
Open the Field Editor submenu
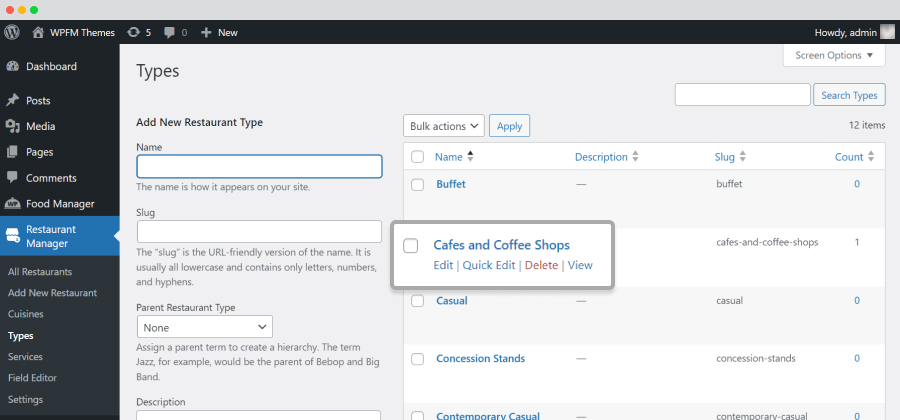pos(32,378)
